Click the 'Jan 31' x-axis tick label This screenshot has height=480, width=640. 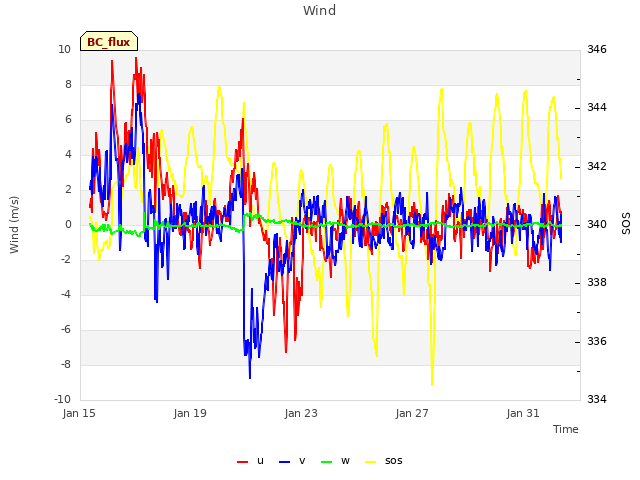pos(523,413)
